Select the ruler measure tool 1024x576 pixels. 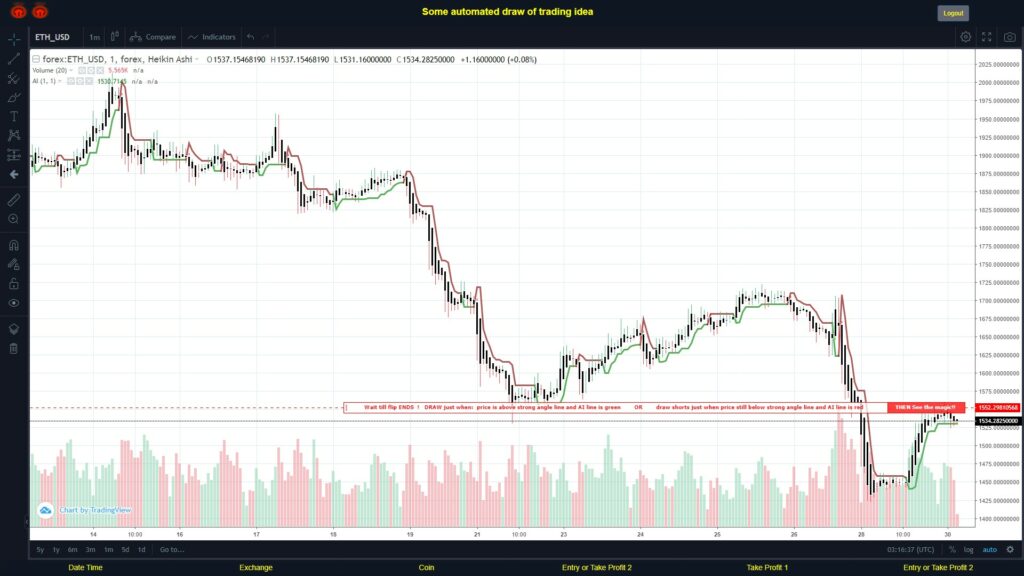pyautogui.click(x=14, y=200)
